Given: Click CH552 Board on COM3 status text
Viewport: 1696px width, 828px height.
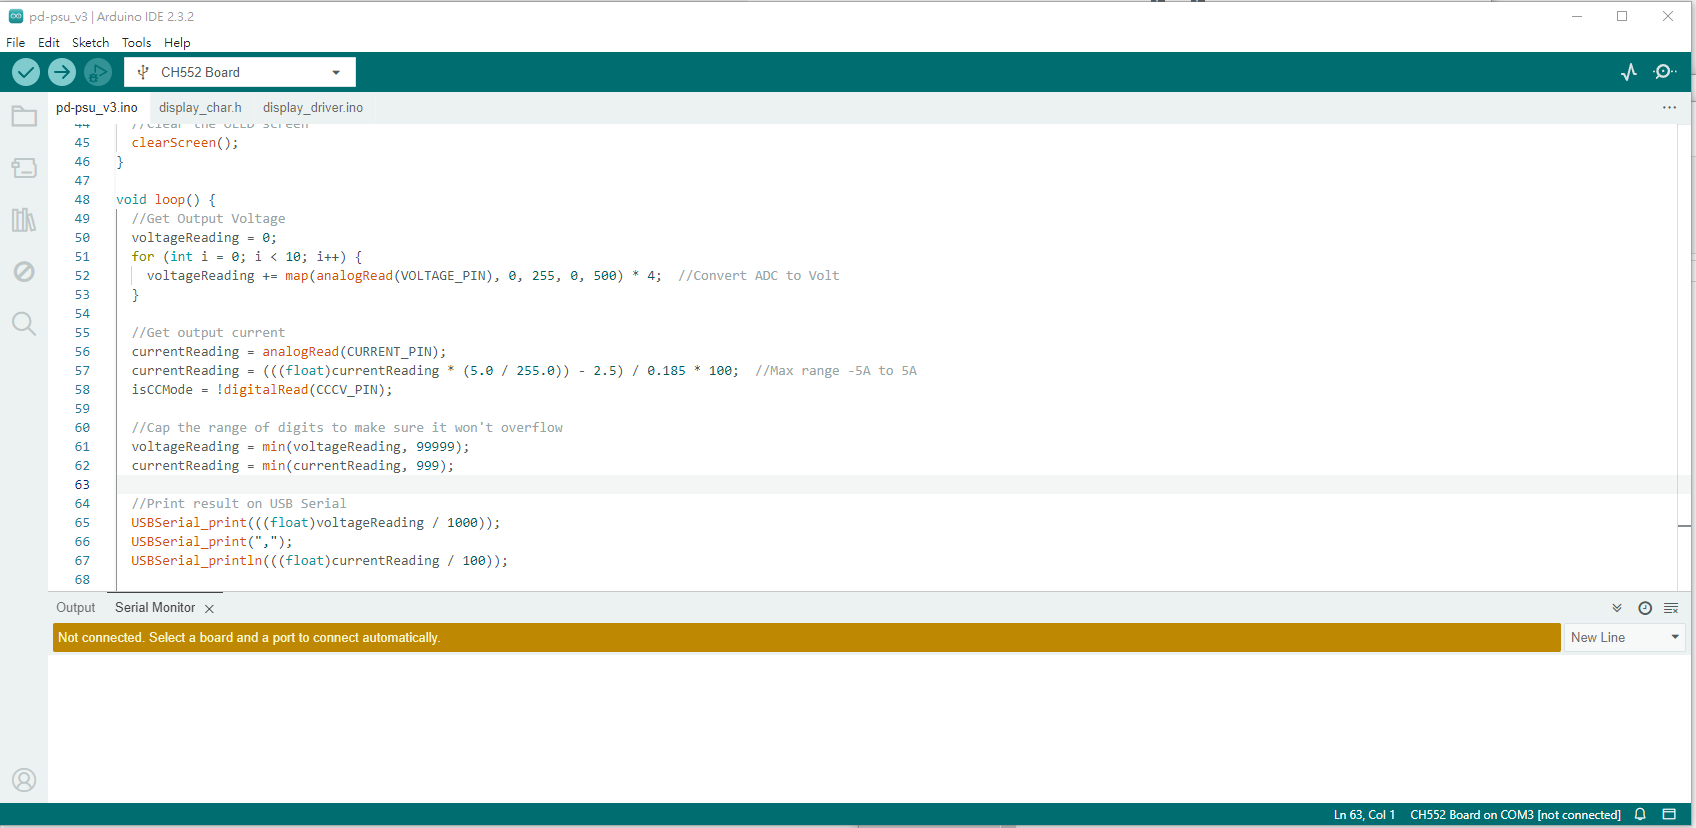Looking at the screenshot, I should tap(1515, 815).
